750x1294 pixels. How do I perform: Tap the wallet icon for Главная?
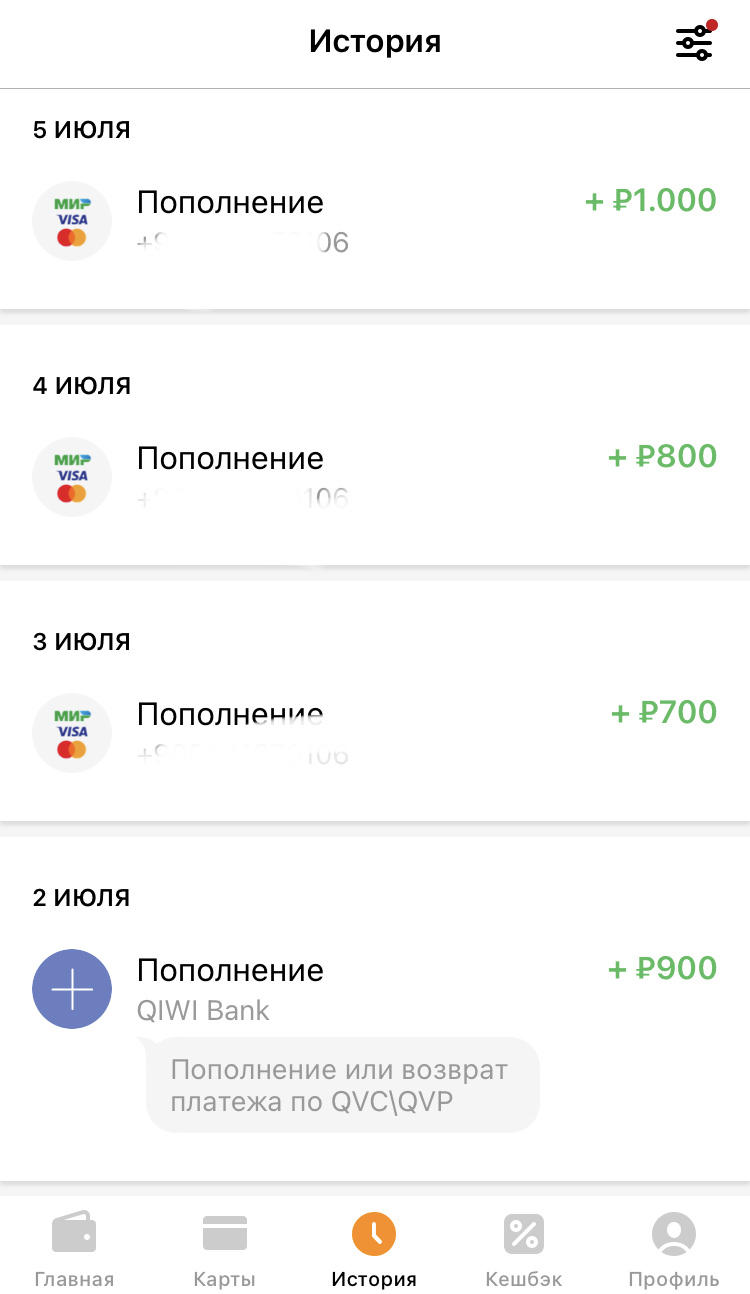pos(74,1233)
